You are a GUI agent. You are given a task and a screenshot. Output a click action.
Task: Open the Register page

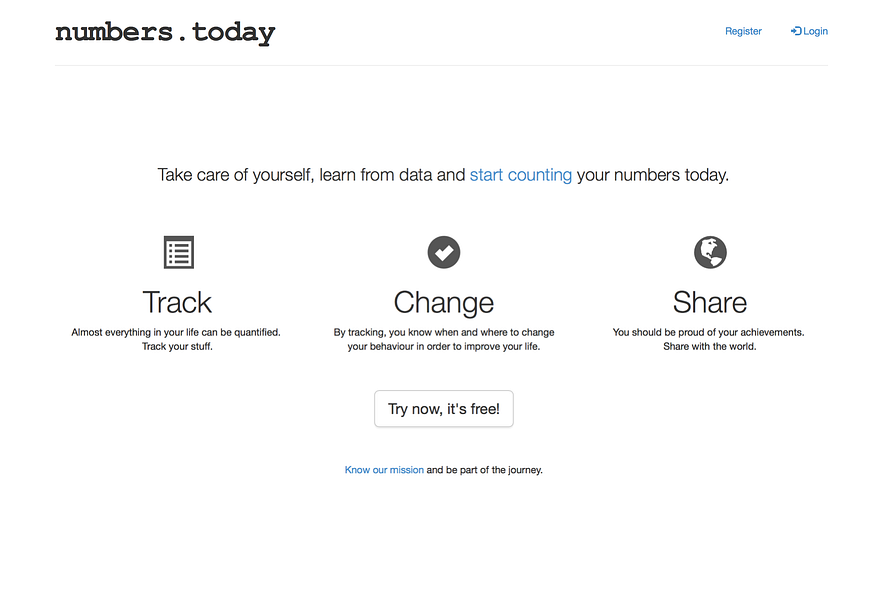tap(743, 31)
